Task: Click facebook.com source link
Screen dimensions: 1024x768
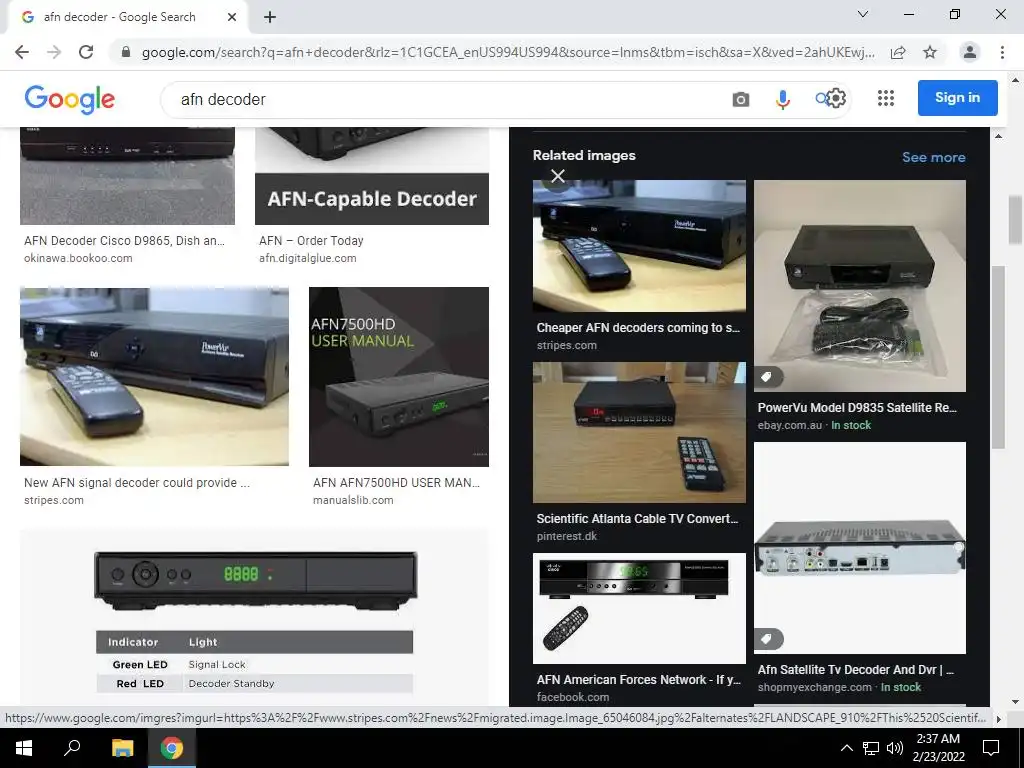Action: pyautogui.click(x=573, y=697)
